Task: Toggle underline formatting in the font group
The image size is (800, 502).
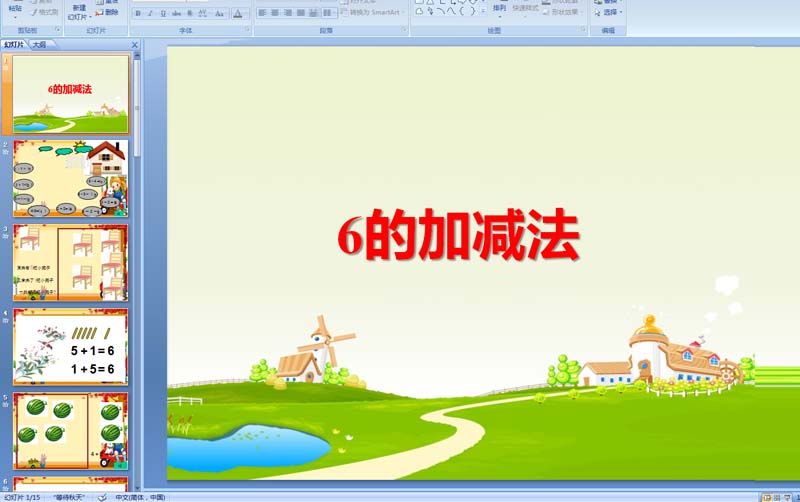Action: point(163,13)
